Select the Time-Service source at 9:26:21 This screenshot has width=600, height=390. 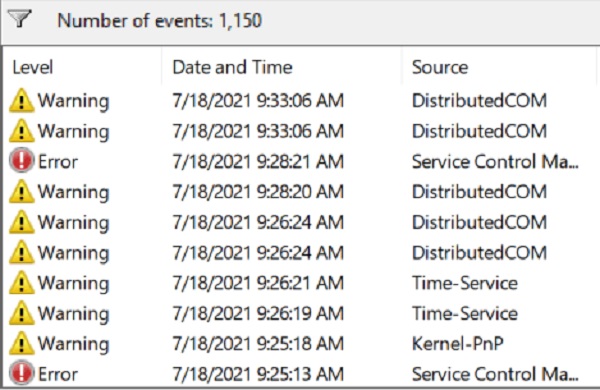[465, 283]
